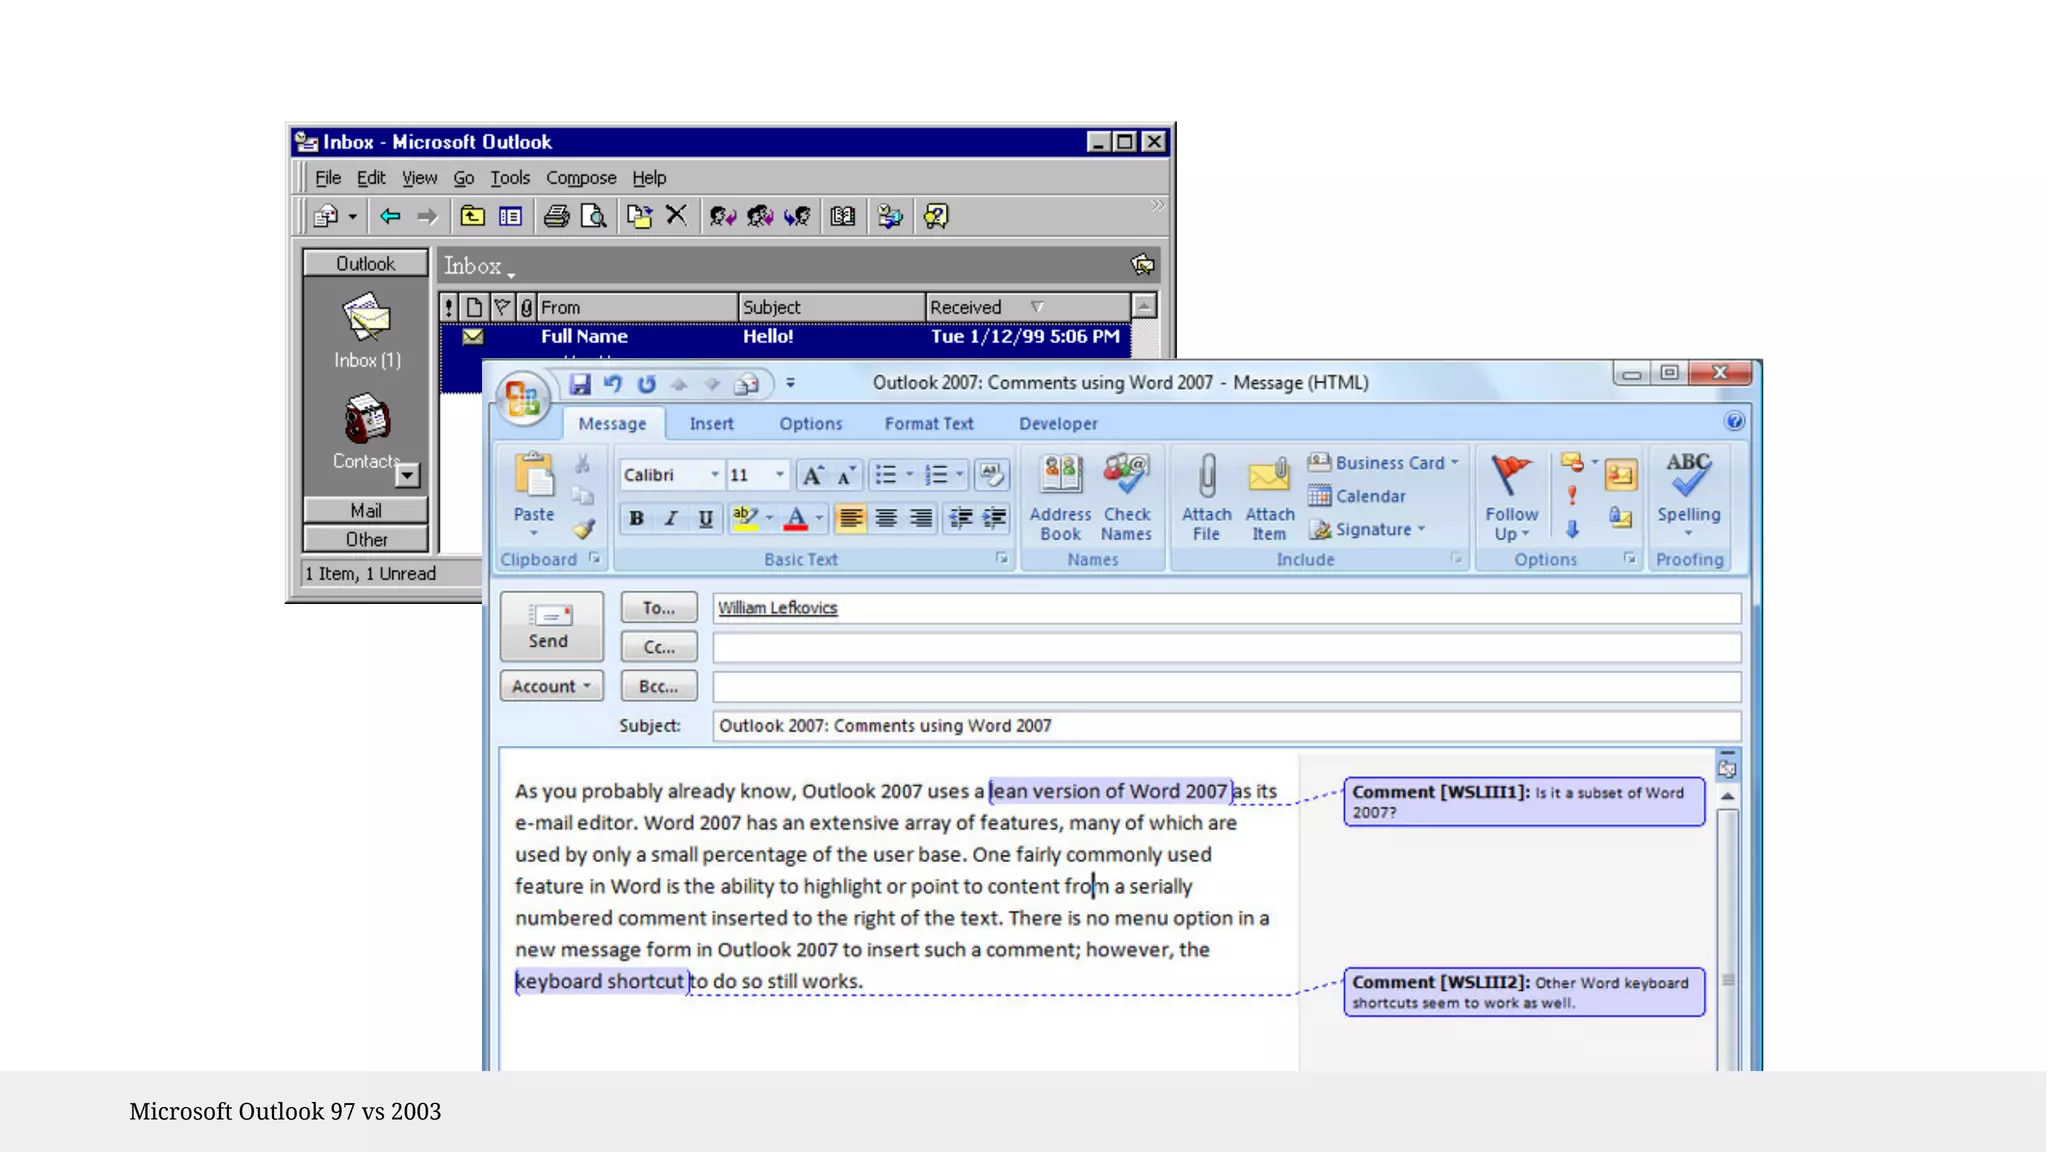Click Attach Item envelope icon
This screenshot has width=2048, height=1152.
1270,498
